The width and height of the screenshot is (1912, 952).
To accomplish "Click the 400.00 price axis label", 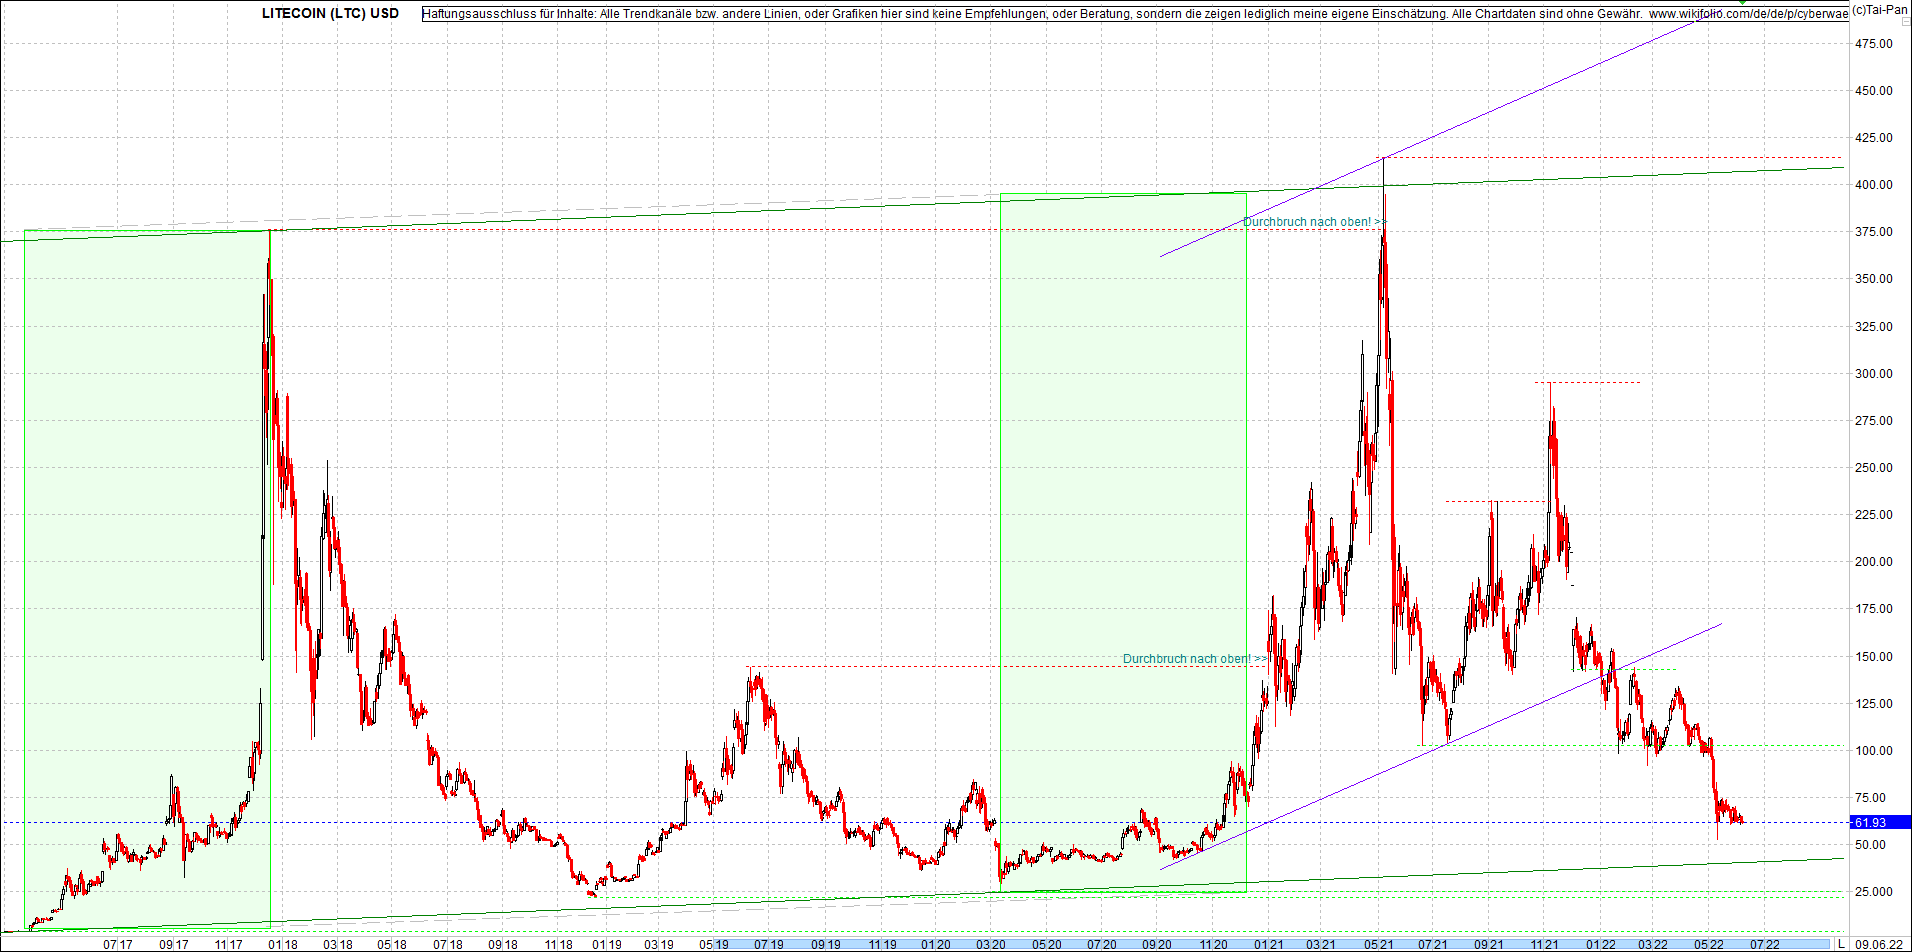I will 1874,185.
